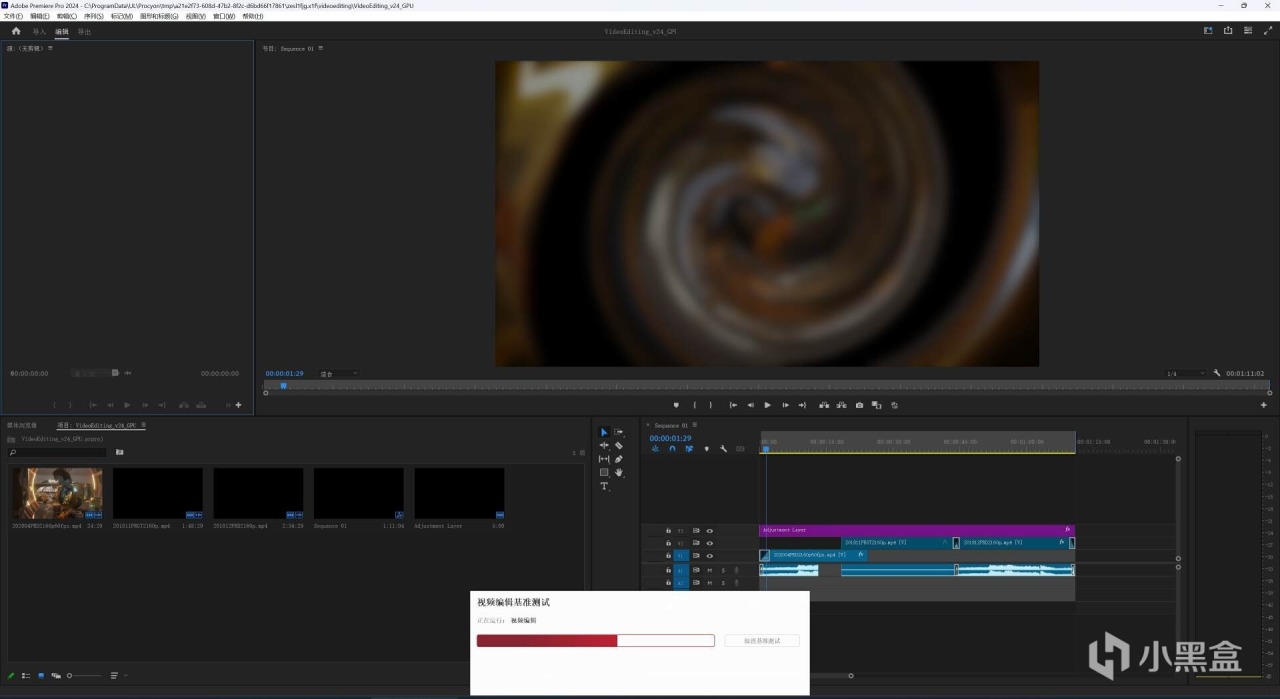Toggle lock on the top video track

point(669,531)
